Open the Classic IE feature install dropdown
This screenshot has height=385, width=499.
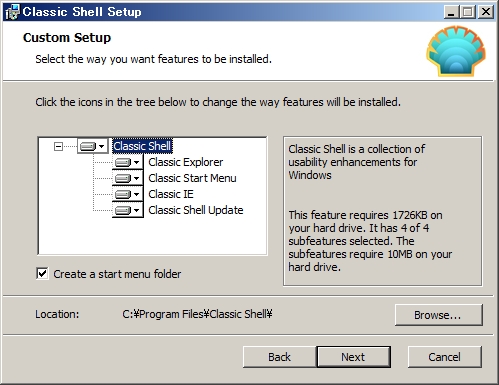[x=128, y=194]
